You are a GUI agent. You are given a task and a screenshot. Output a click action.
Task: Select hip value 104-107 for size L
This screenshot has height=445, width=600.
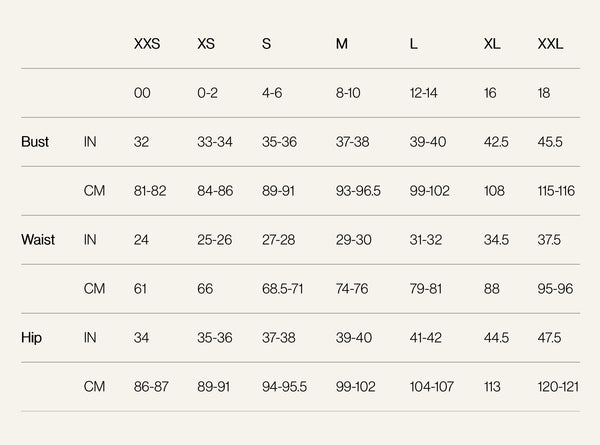point(432,387)
